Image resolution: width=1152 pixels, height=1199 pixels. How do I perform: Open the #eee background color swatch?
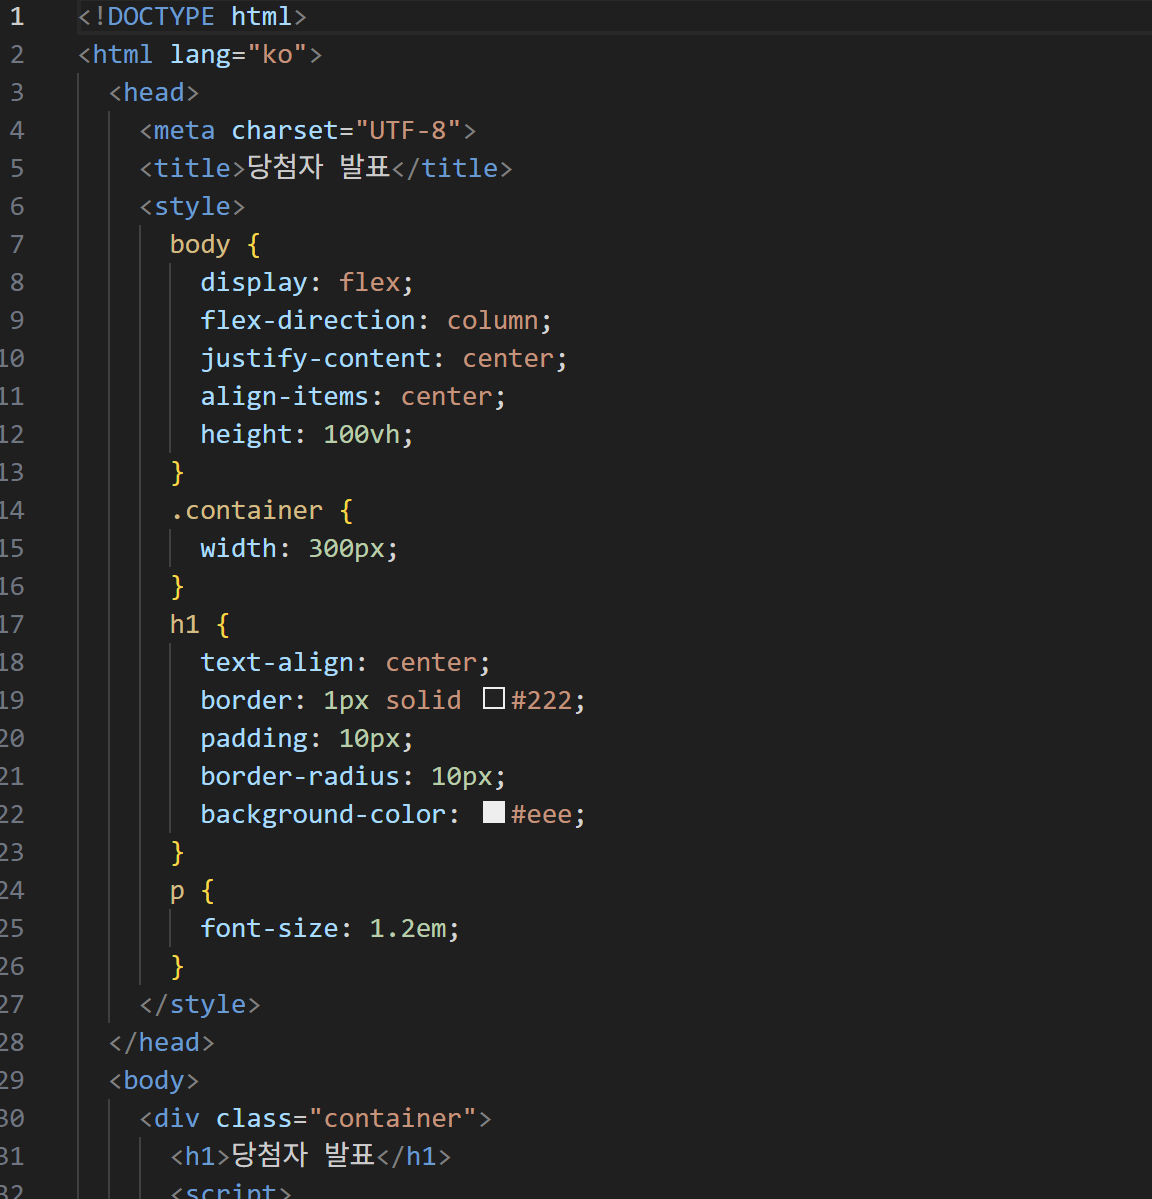coord(494,812)
